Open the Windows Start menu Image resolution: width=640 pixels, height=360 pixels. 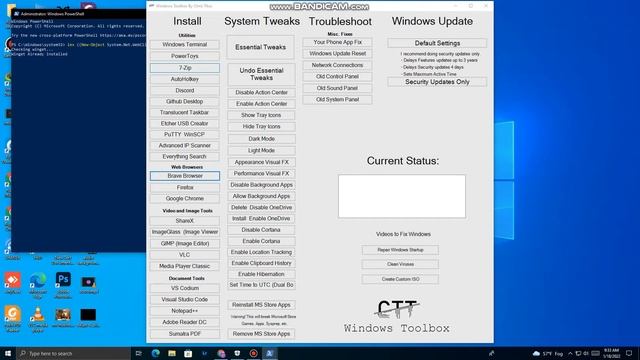click(x=8, y=353)
